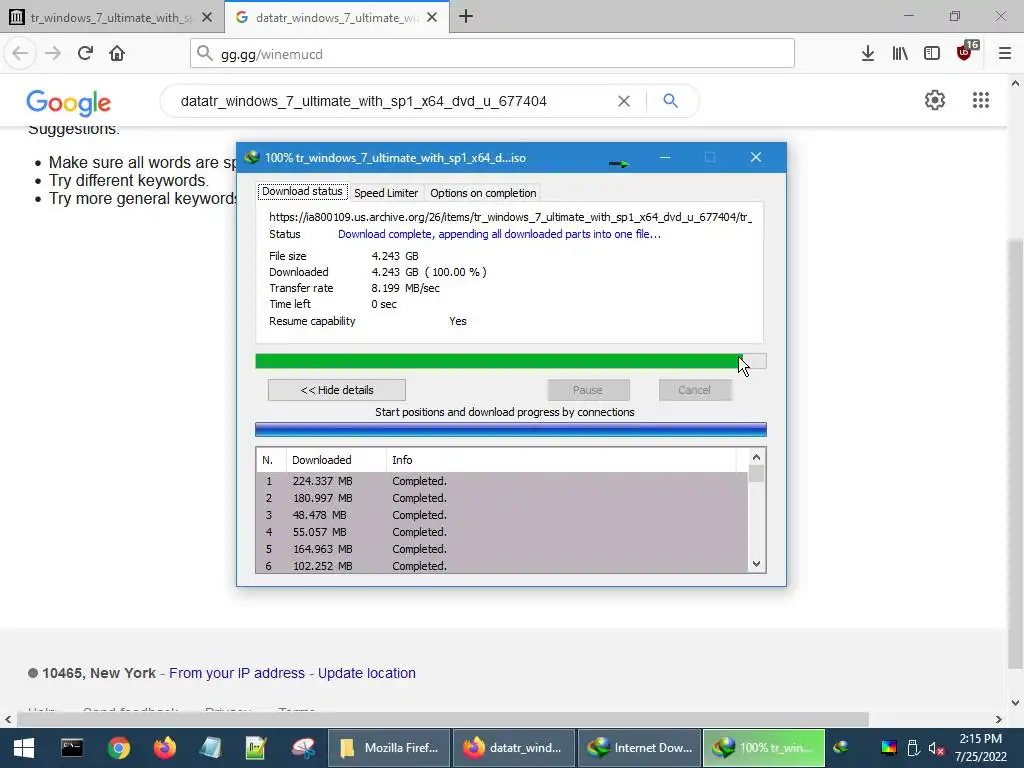Image resolution: width=1024 pixels, height=768 pixels.
Task: Switch to the Internet Dow... taskbar window
Action: (639, 748)
